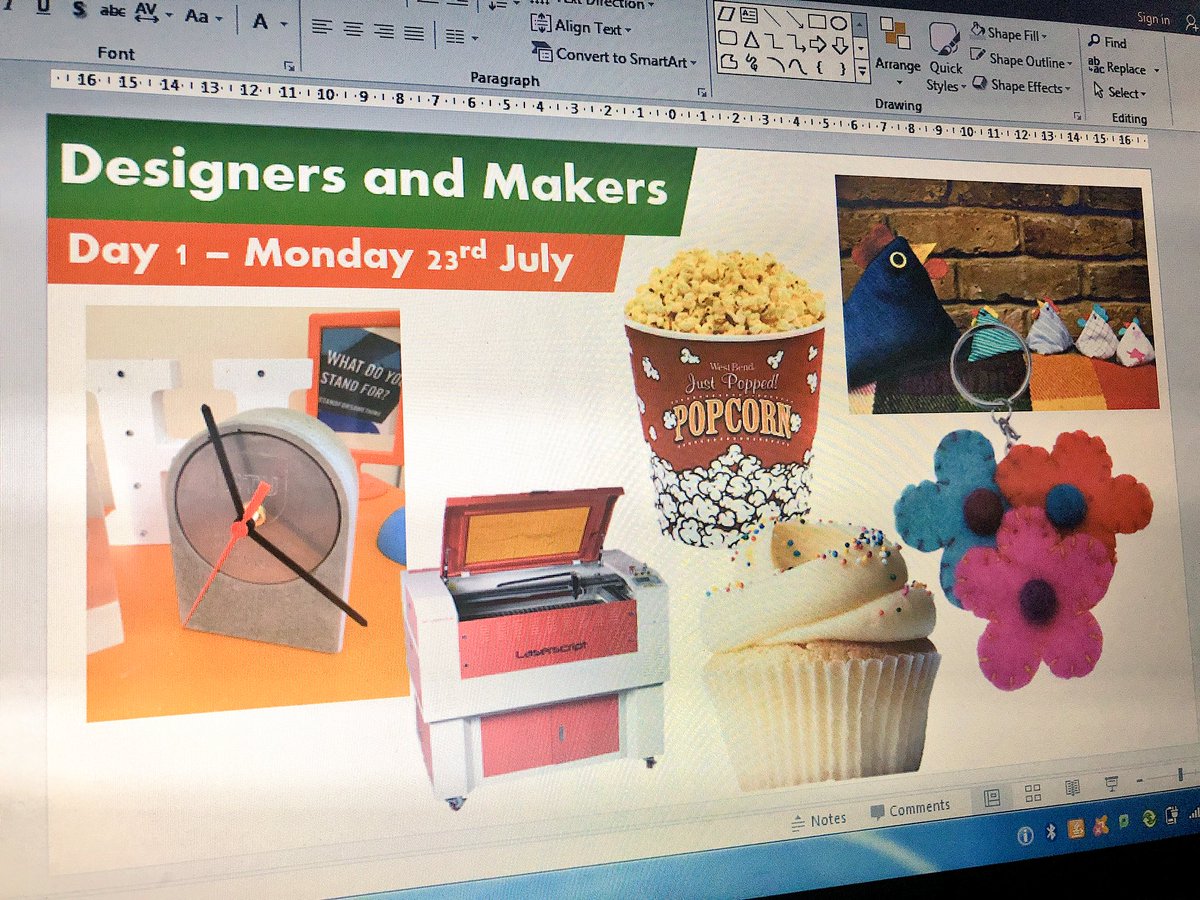
Task: Open the Arrange menu
Action: pos(898,50)
